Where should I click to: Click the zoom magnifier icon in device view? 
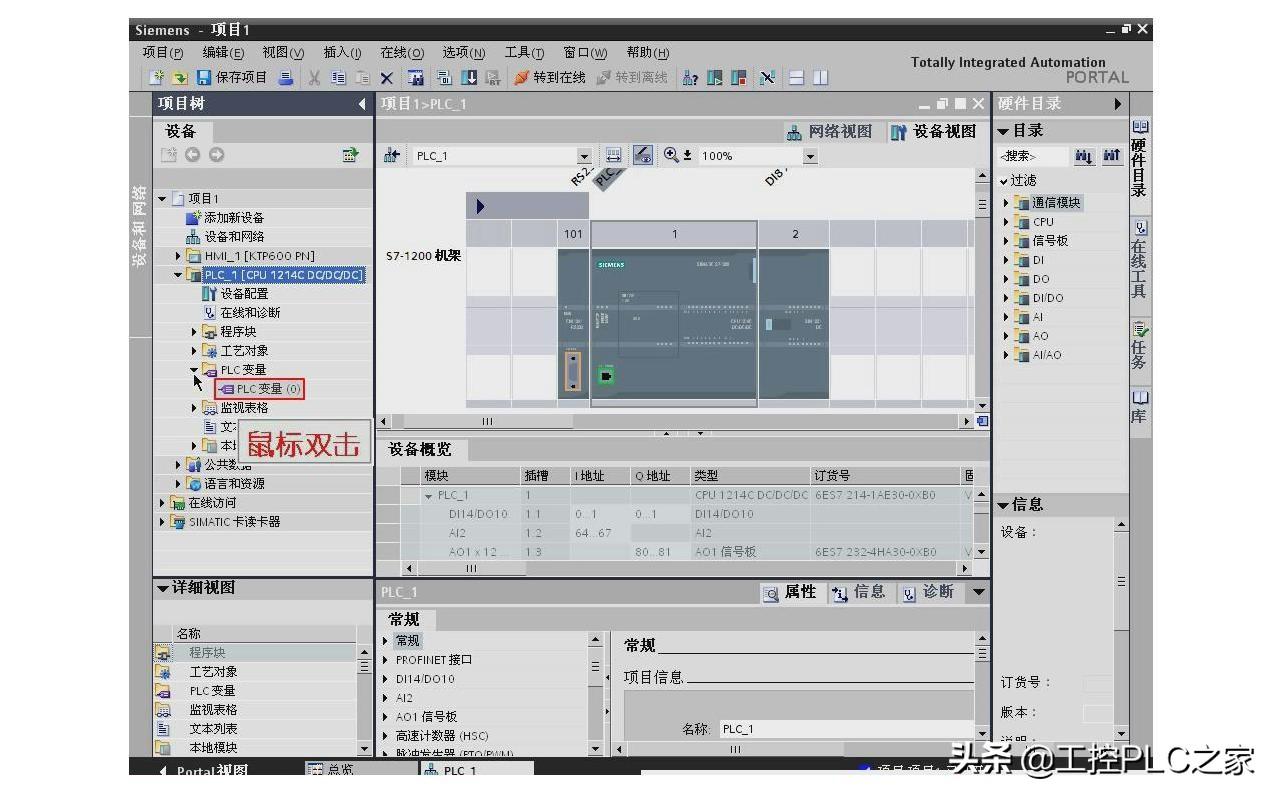click(x=671, y=155)
